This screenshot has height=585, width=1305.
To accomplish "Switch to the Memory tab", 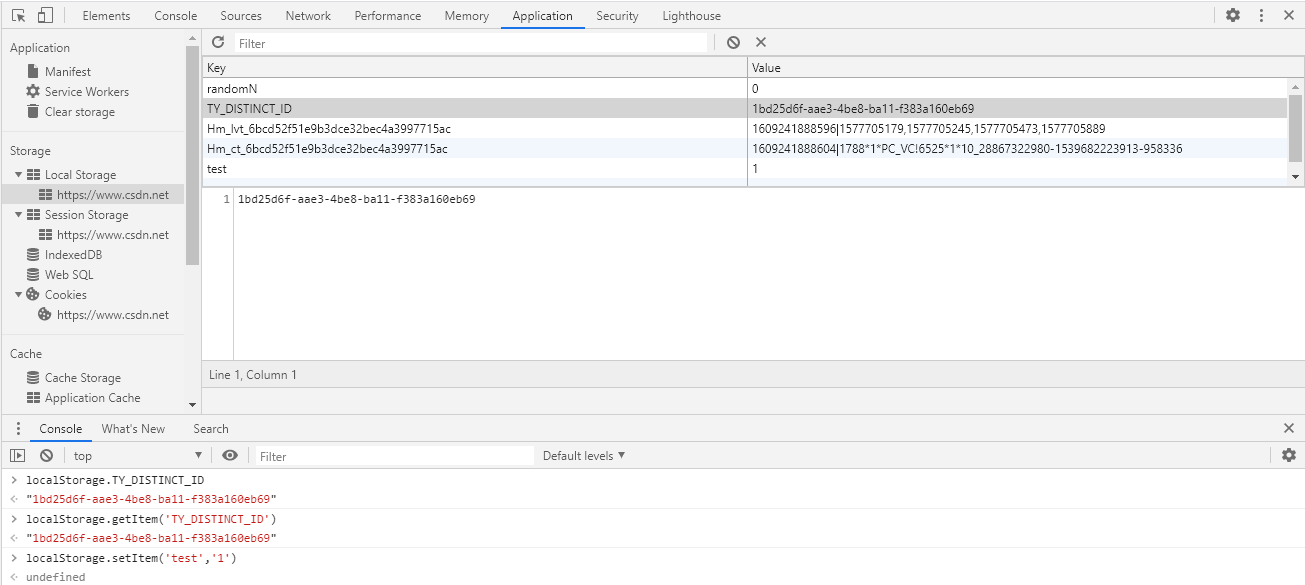I will click(467, 16).
